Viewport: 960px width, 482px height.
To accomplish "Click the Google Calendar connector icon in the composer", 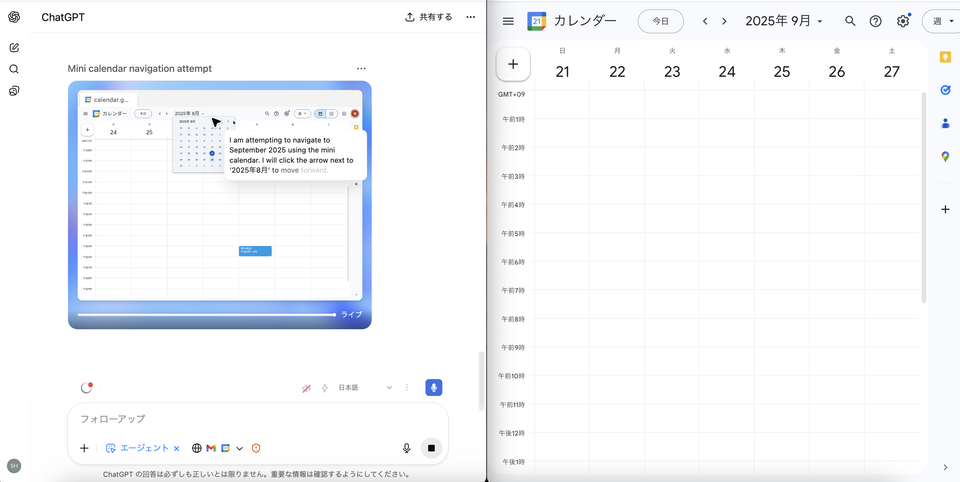I will pyautogui.click(x=225, y=448).
